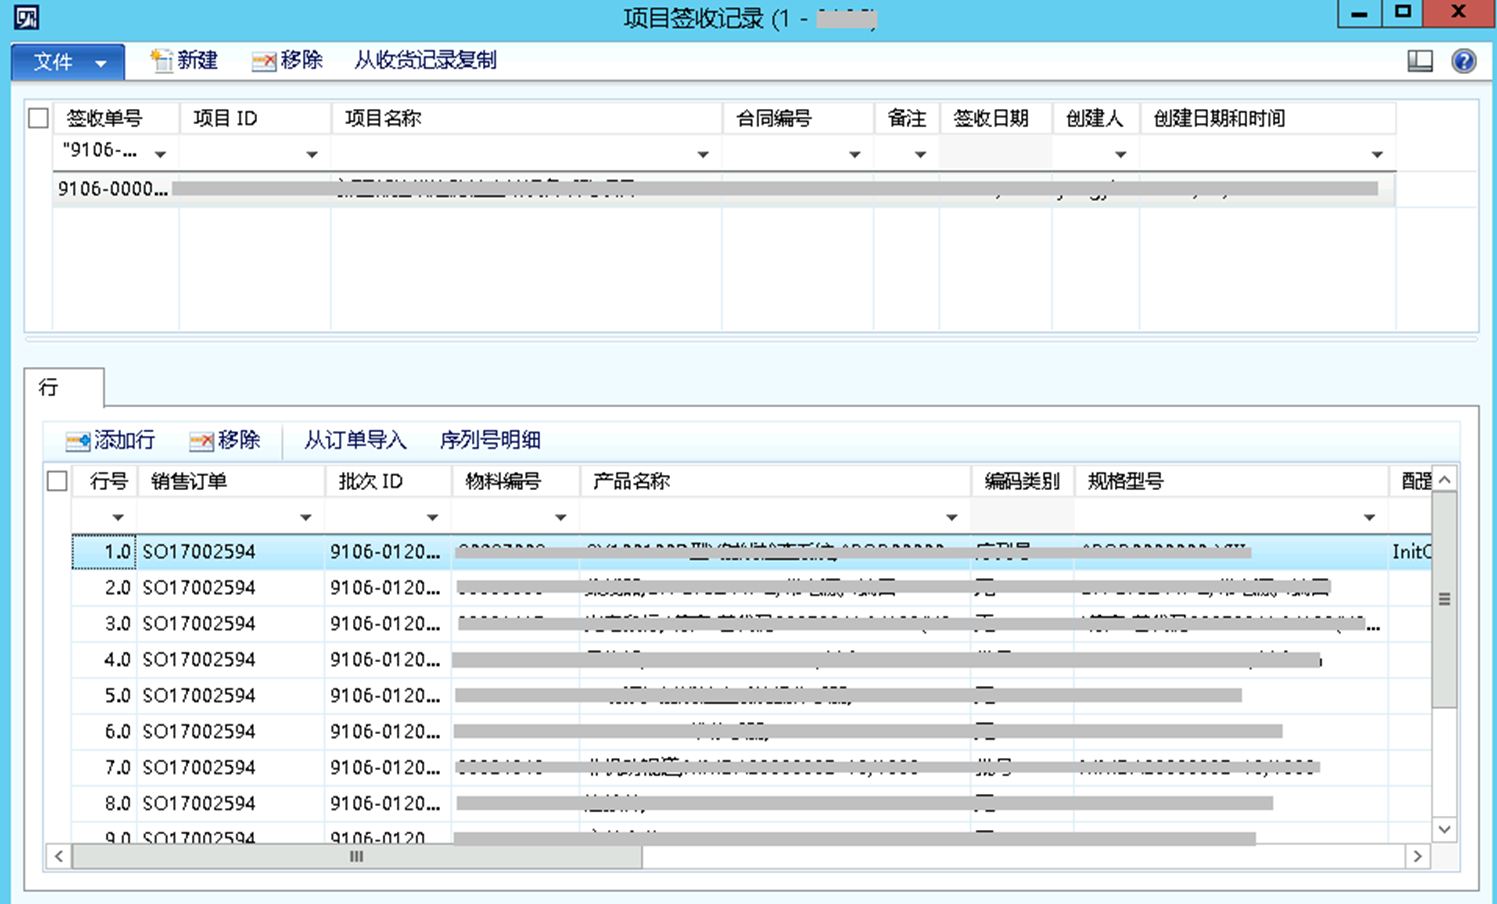Open the 规格型号 filter dropdown
The width and height of the screenshot is (1497, 904).
pos(1369,518)
